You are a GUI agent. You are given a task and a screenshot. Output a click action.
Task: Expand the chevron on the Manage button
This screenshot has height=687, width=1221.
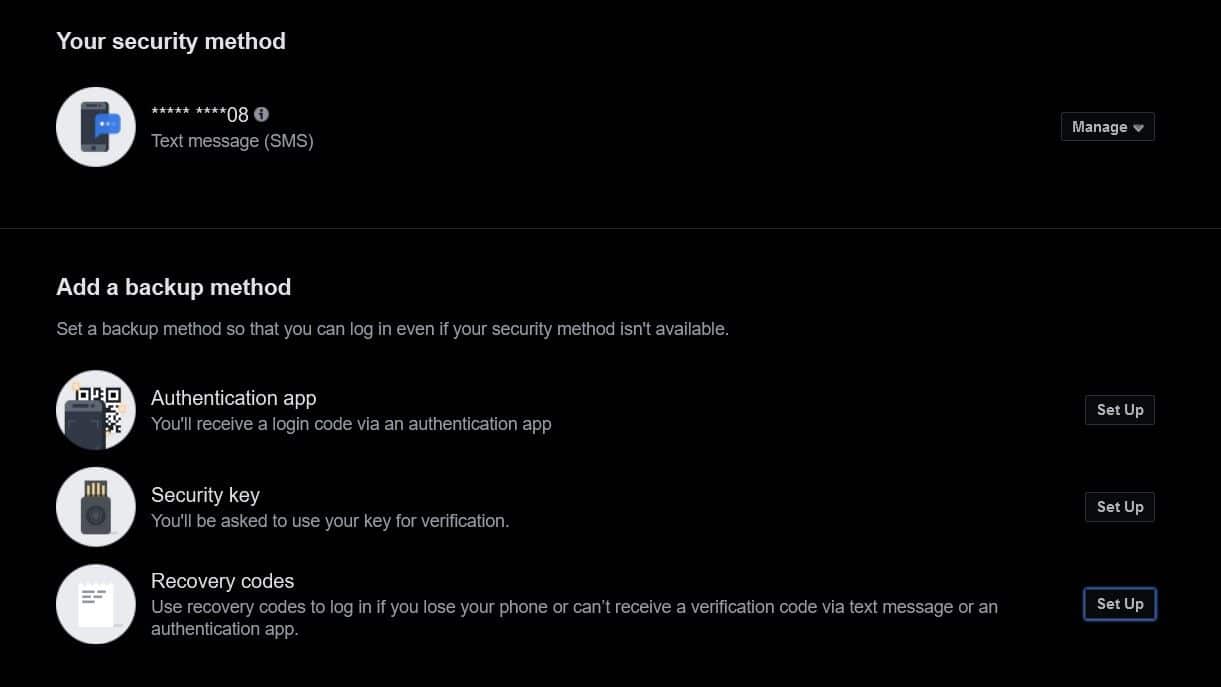[x=1138, y=127]
